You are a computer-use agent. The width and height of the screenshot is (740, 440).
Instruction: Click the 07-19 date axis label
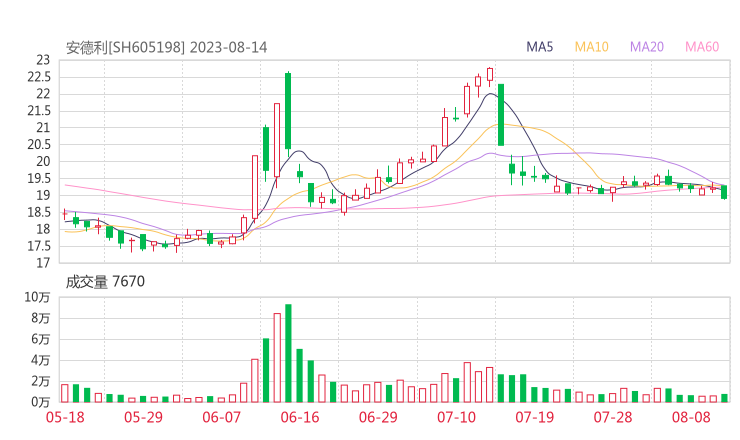[x=534, y=417]
